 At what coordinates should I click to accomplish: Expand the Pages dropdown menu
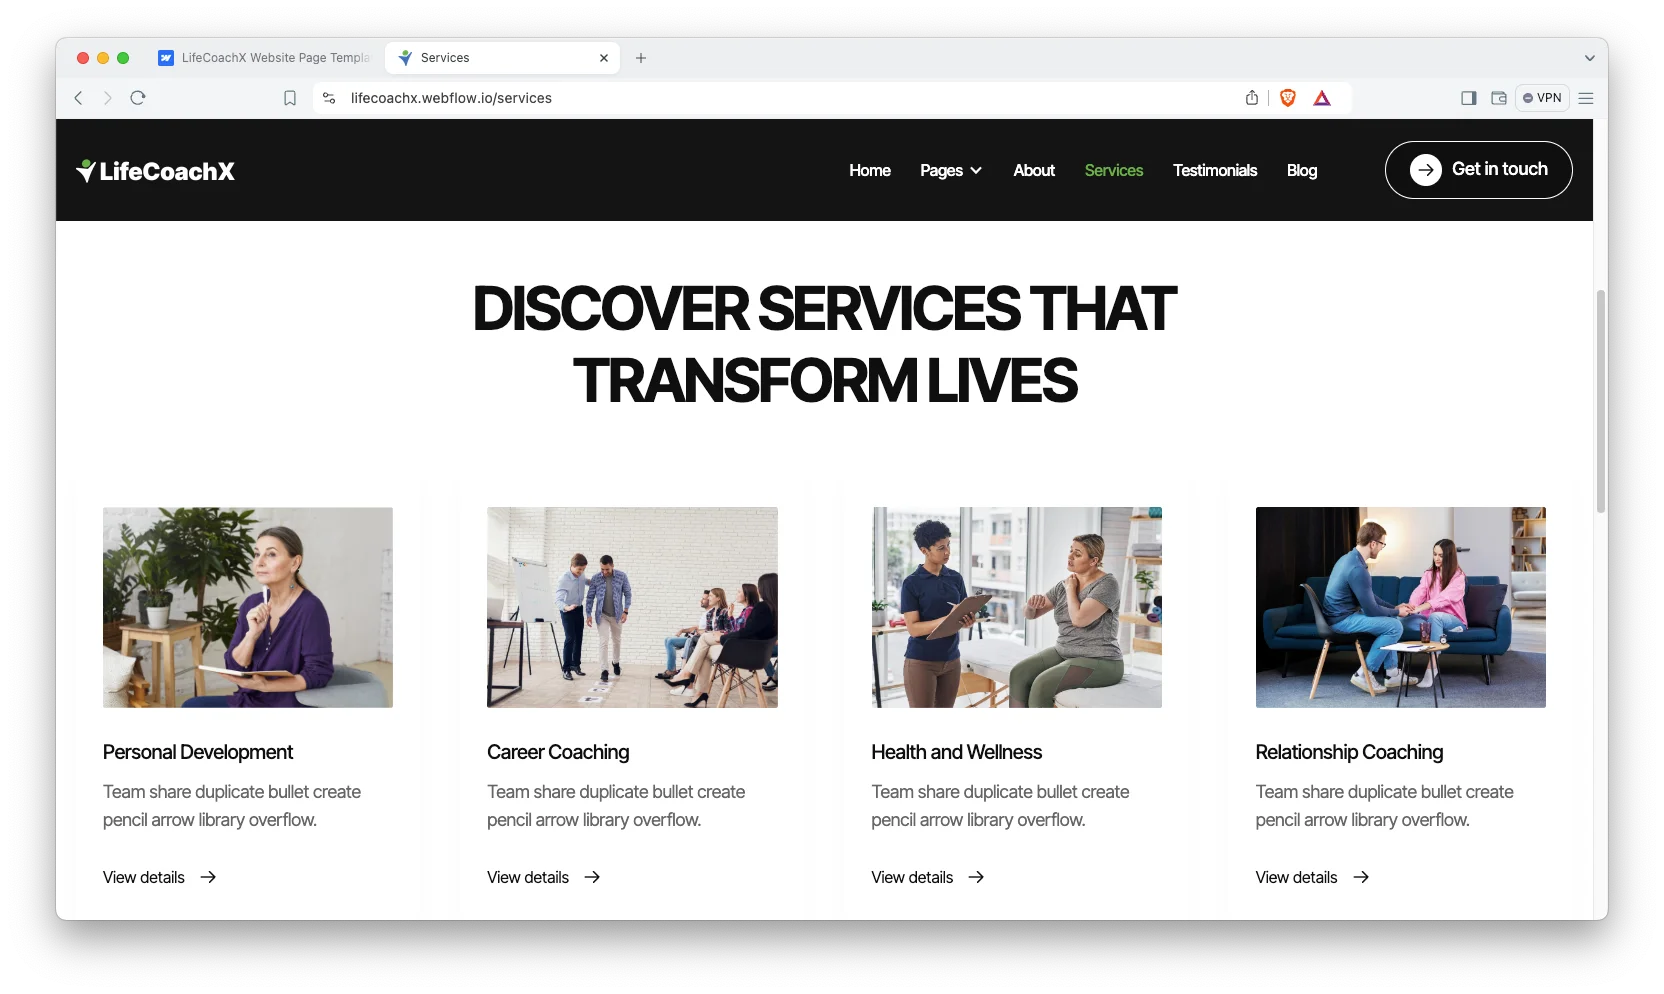(x=950, y=171)
